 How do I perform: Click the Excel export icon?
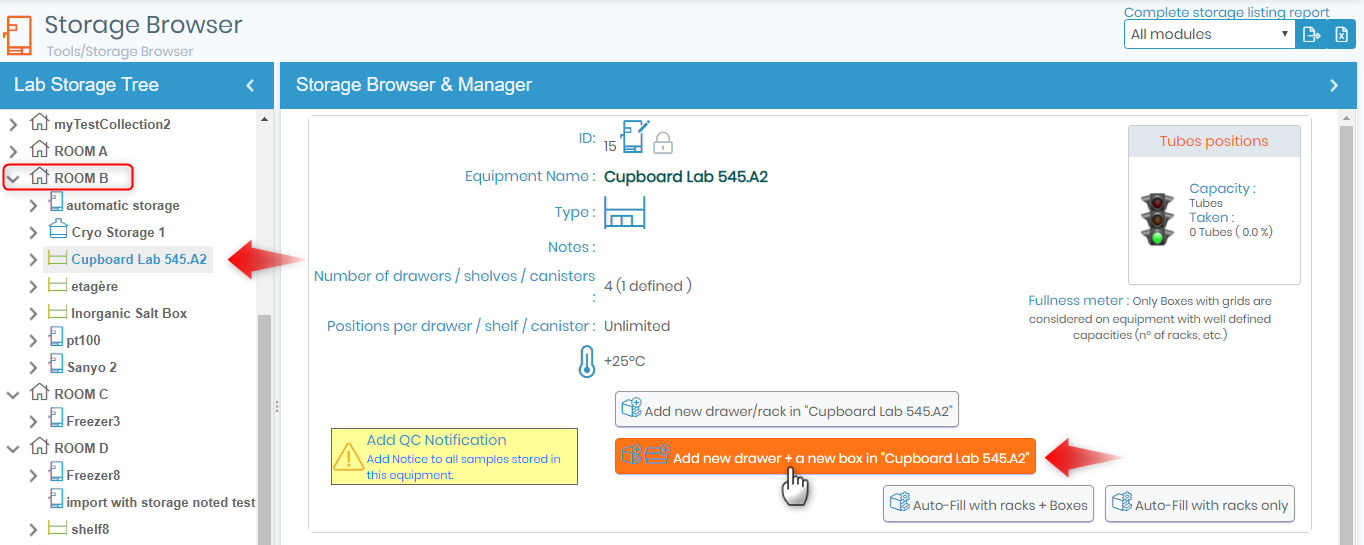[x=1341, y=34]
